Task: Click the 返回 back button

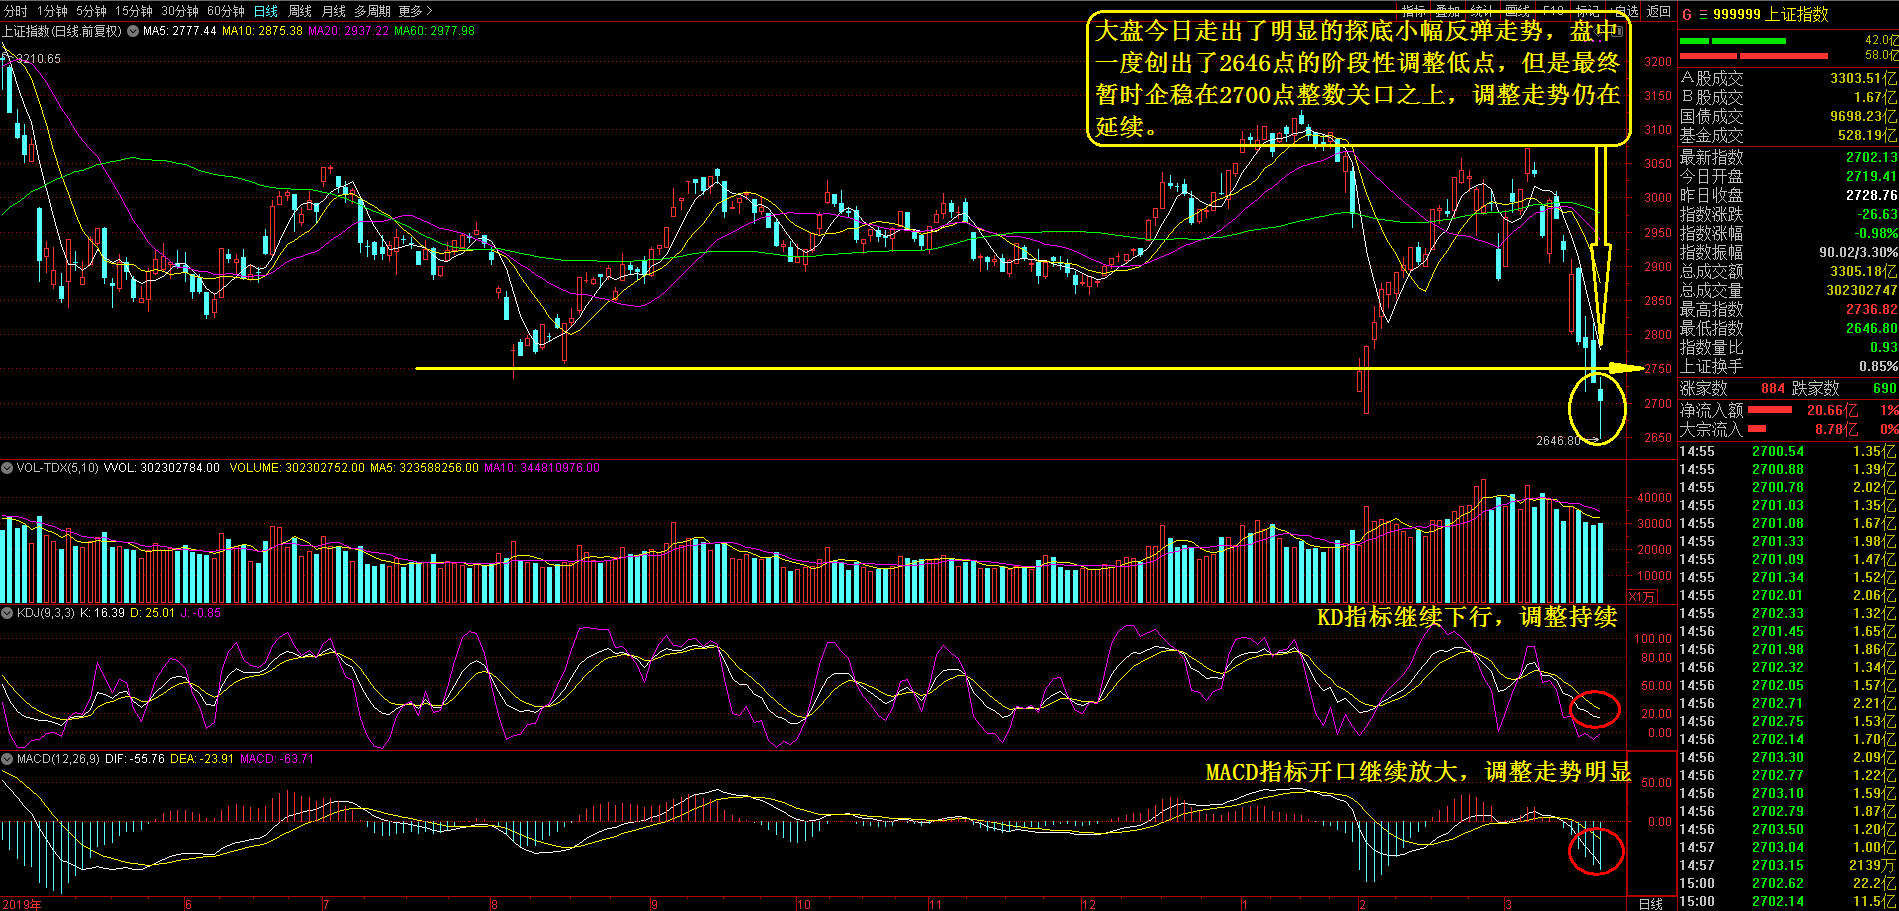Action: (1659, 11)
